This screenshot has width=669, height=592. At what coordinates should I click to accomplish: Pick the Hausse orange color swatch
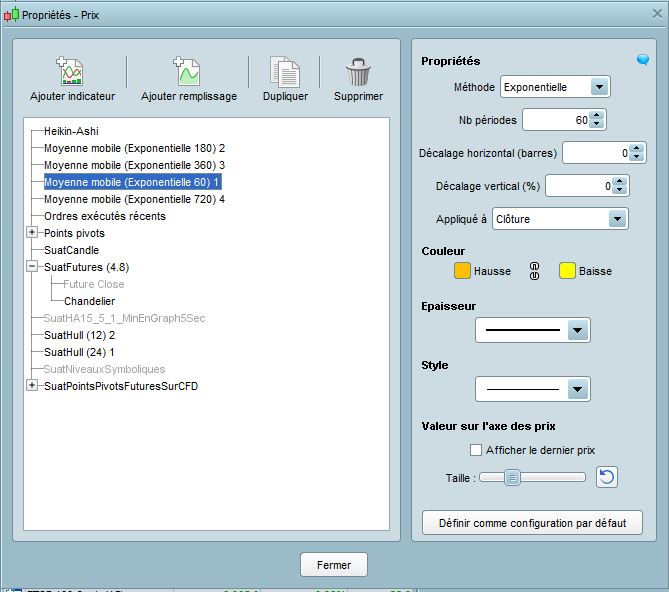click(x=462, y=271)
